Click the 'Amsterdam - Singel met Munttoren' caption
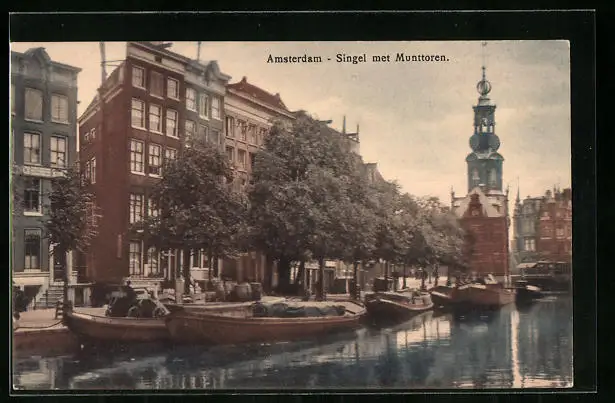Screen dimensions: 615x403 click(x=357, y=58)
